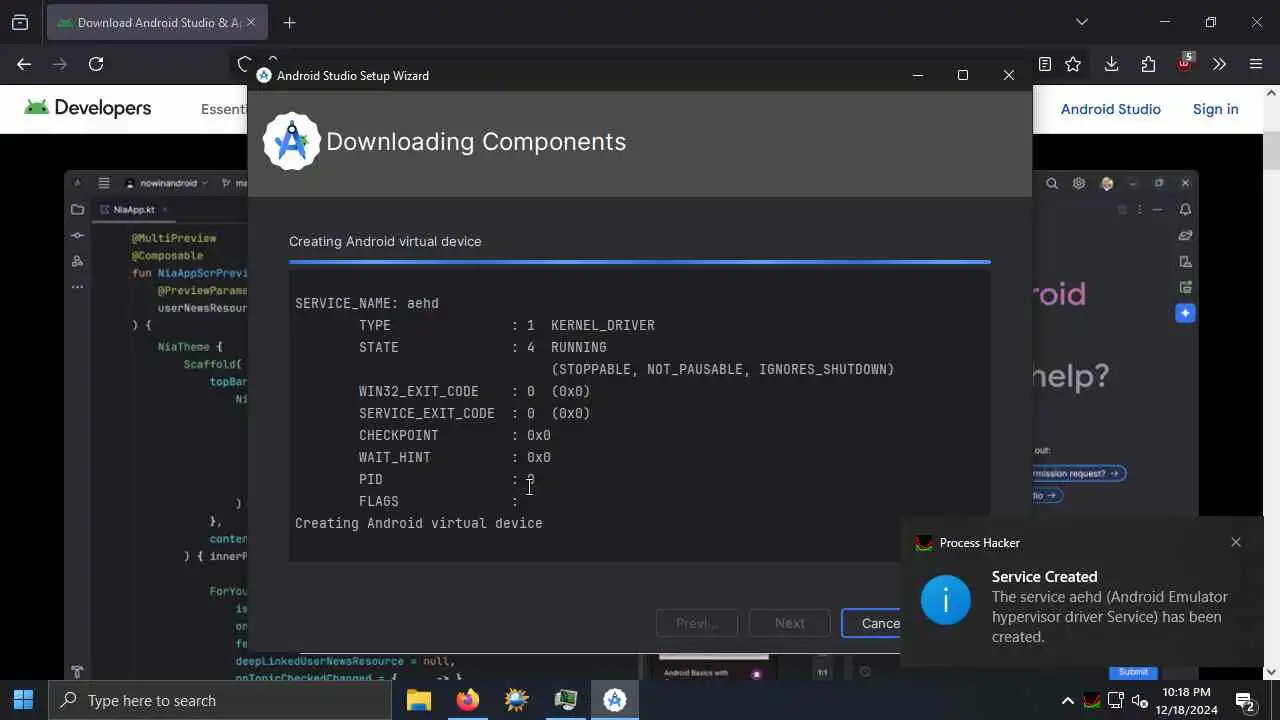Click the 'CHECKPOINT' log line
The image size is (1280, 720).
point(455,435)
